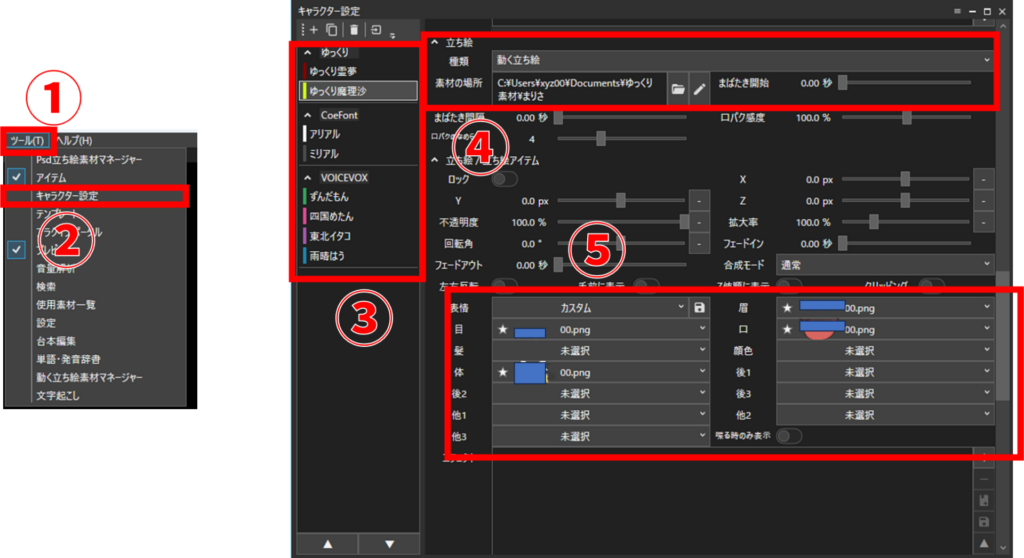
Task: Open the 顔色 dropdown
Action: 885,351
